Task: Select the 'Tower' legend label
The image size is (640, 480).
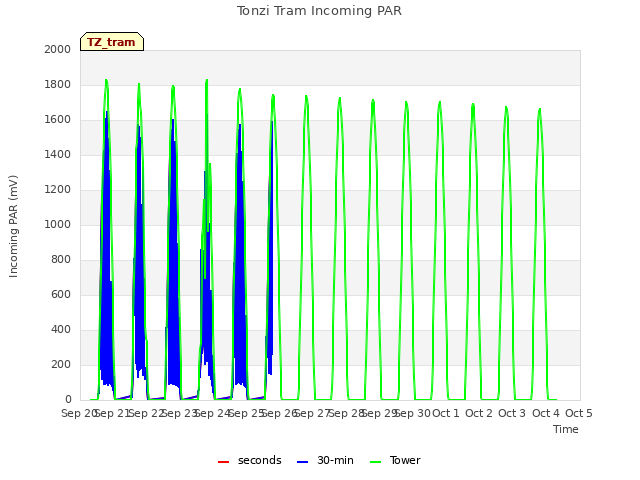Action: point(405,460)
